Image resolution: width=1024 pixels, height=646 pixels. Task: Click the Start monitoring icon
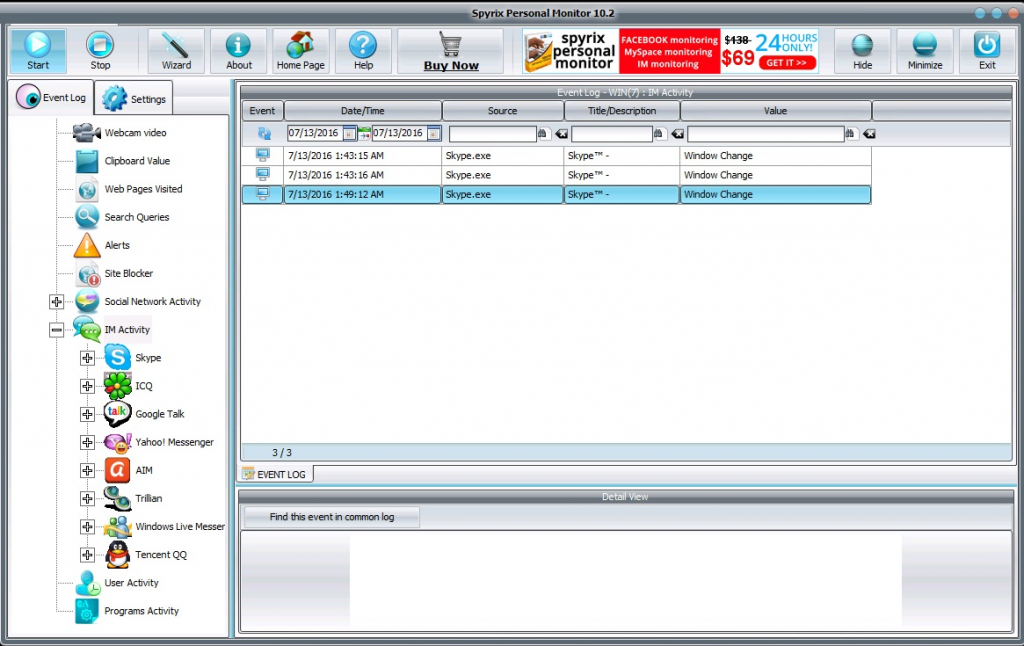(x=38, y=46)
